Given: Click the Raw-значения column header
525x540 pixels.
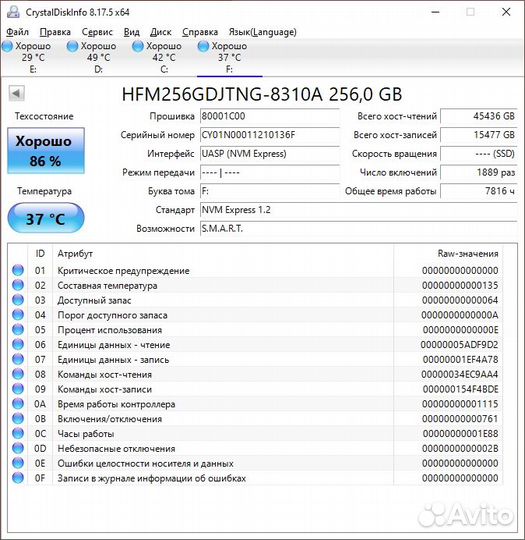Looking at the screenshot, I should [x=468, y=254].
